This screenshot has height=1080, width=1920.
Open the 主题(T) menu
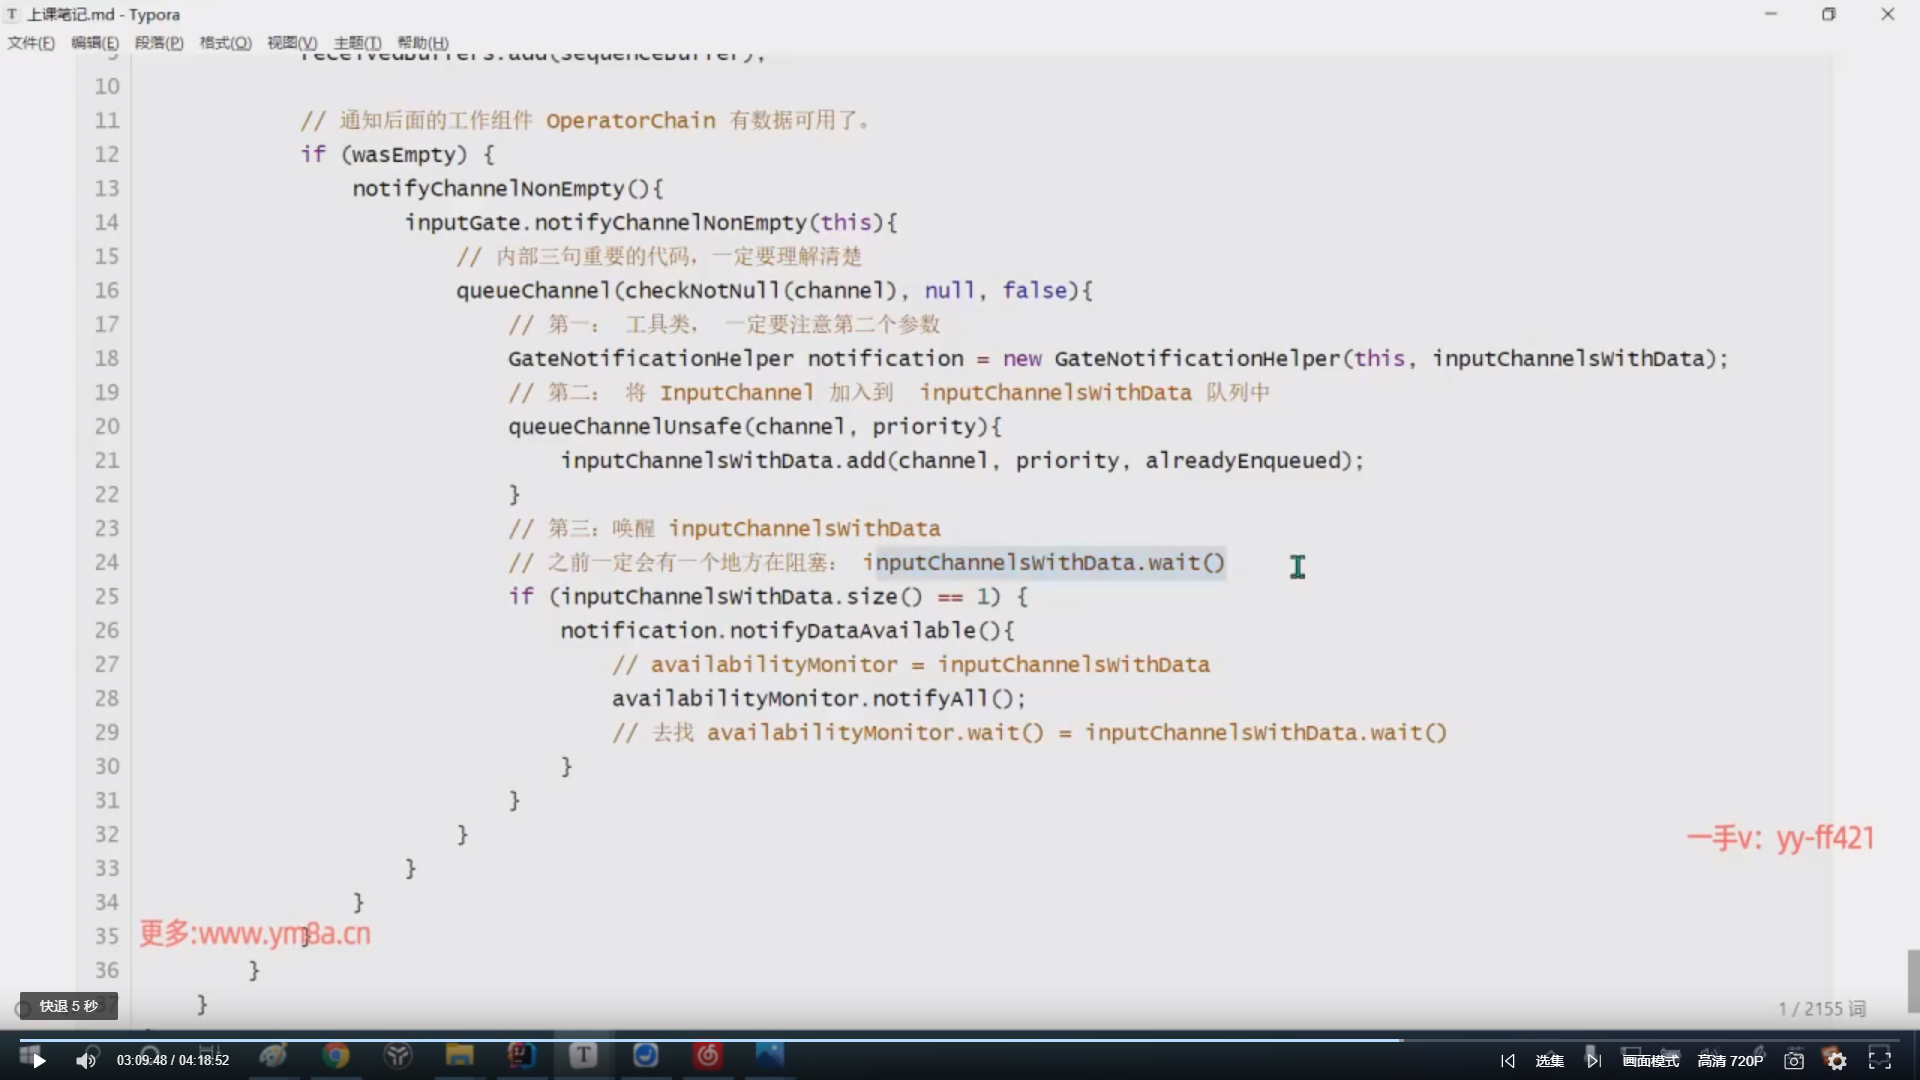pyautogui.click(x=357, y=43)
